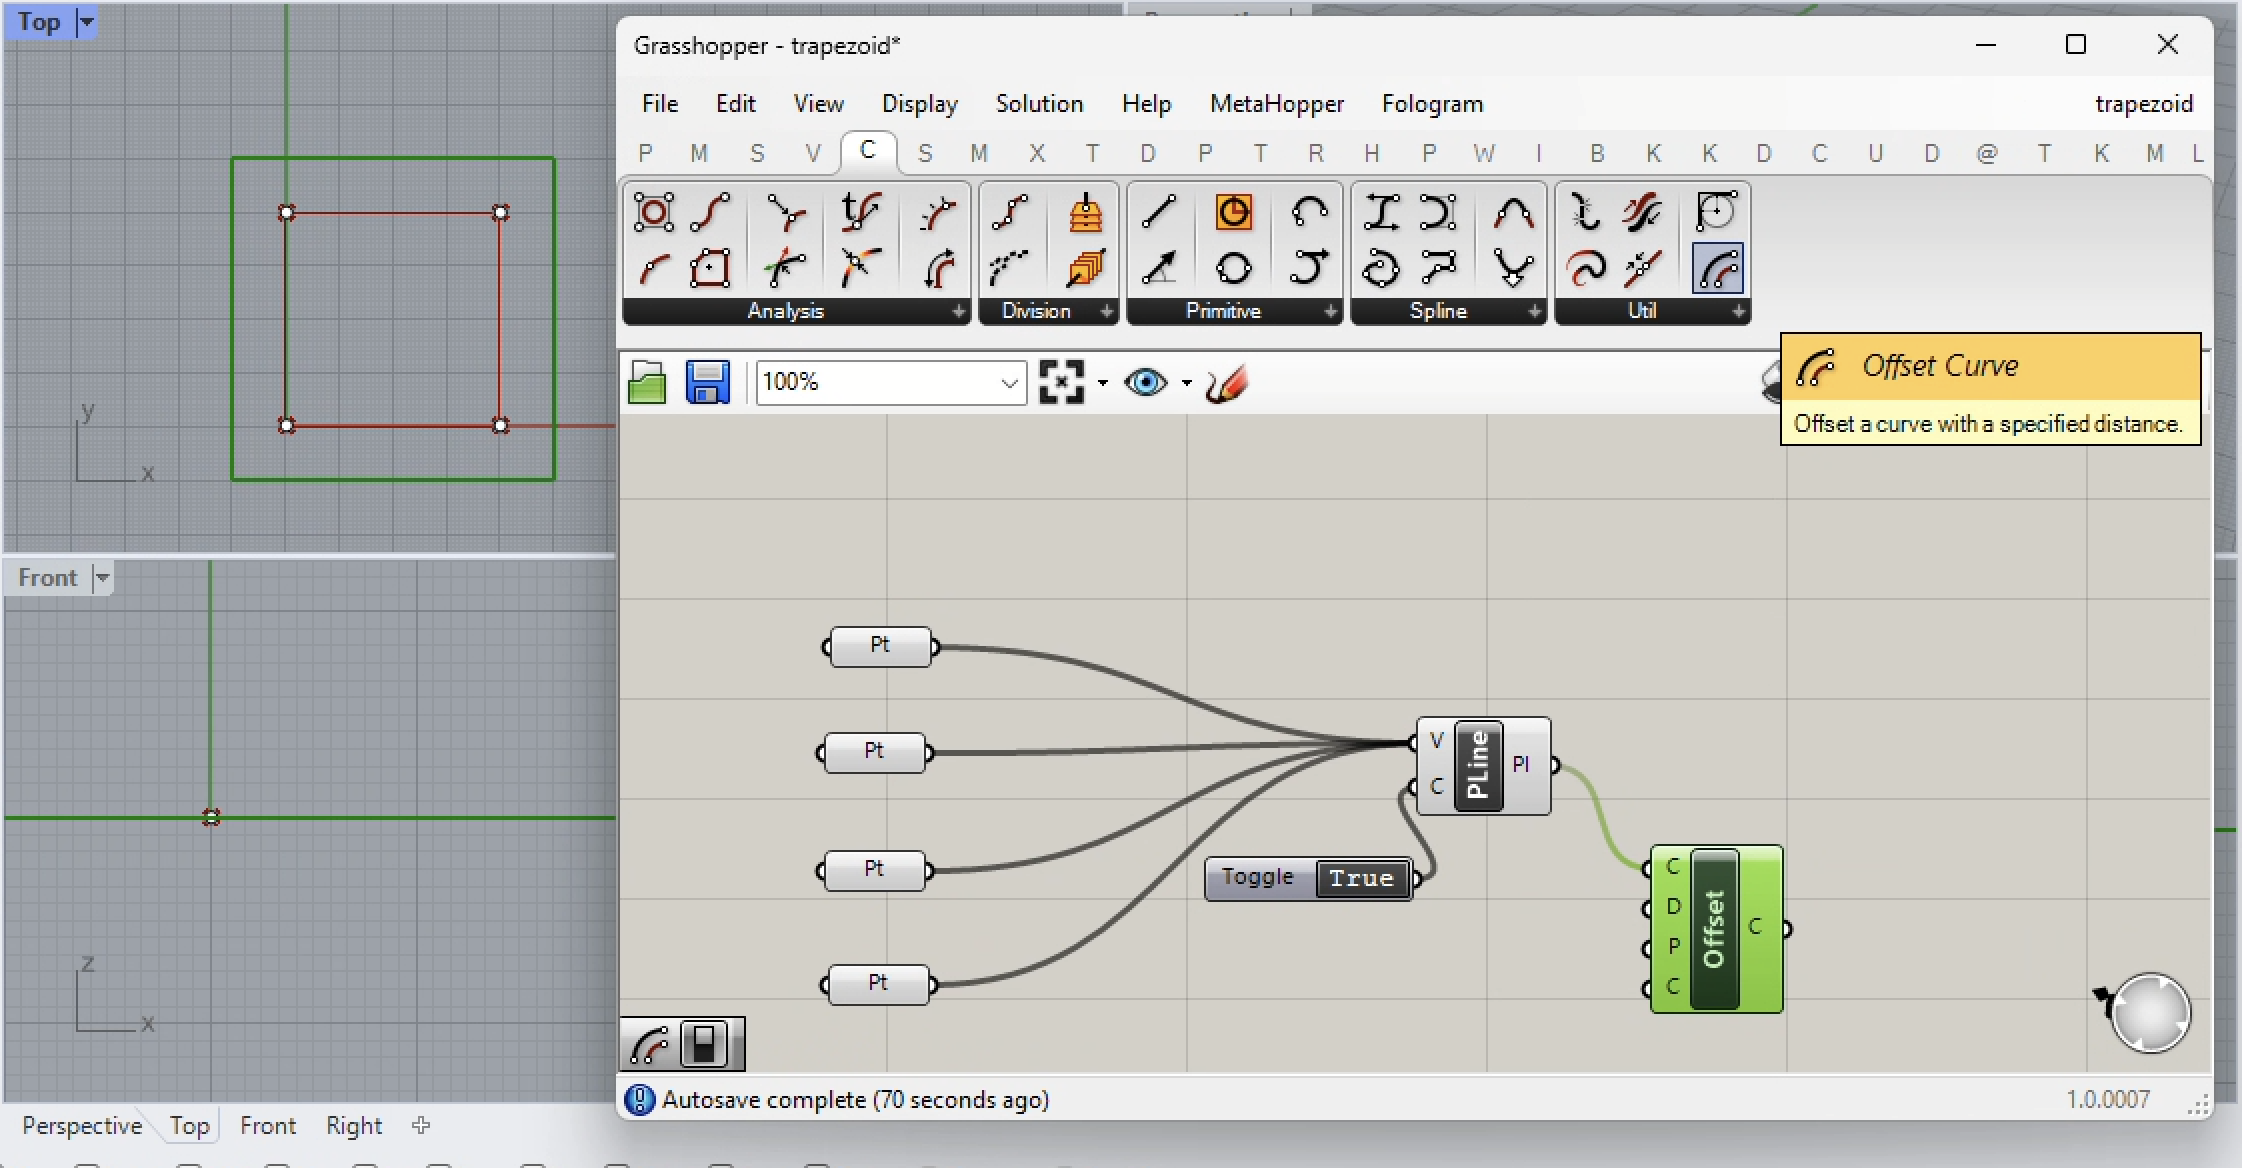The image size is (2242, 1168).
Task: Click the V input of PLine component
Action: click(x=1436, y=741)
